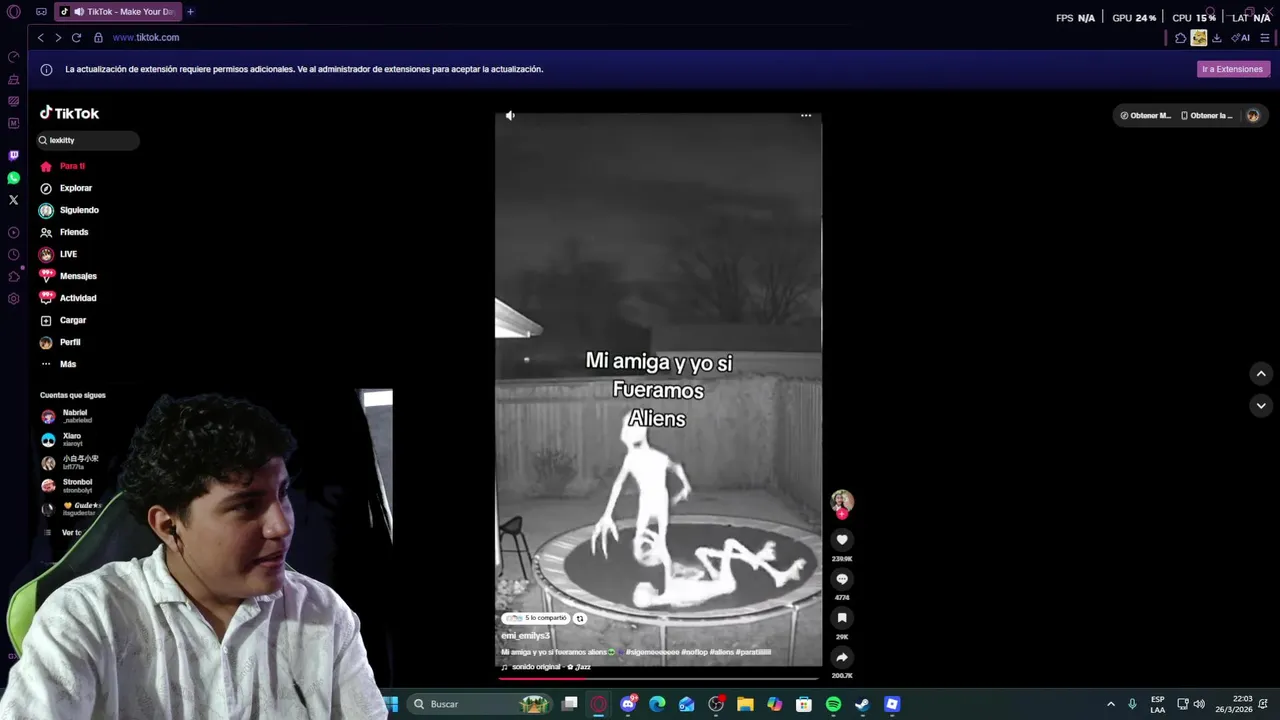This screenshot has width=1280, height=720.
Task: Open Twitch panel in Opera sidebar
Action: coord(13,156)
